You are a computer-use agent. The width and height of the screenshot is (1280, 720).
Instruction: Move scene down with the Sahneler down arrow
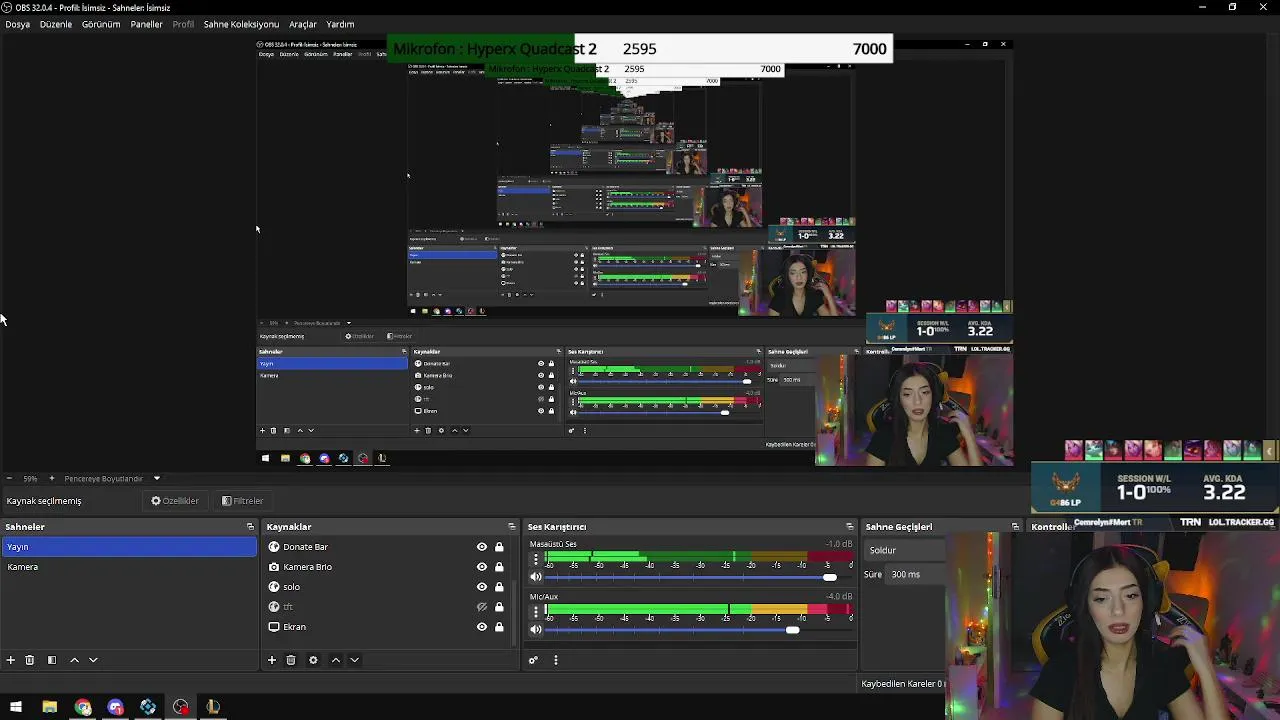pos(93,660)
